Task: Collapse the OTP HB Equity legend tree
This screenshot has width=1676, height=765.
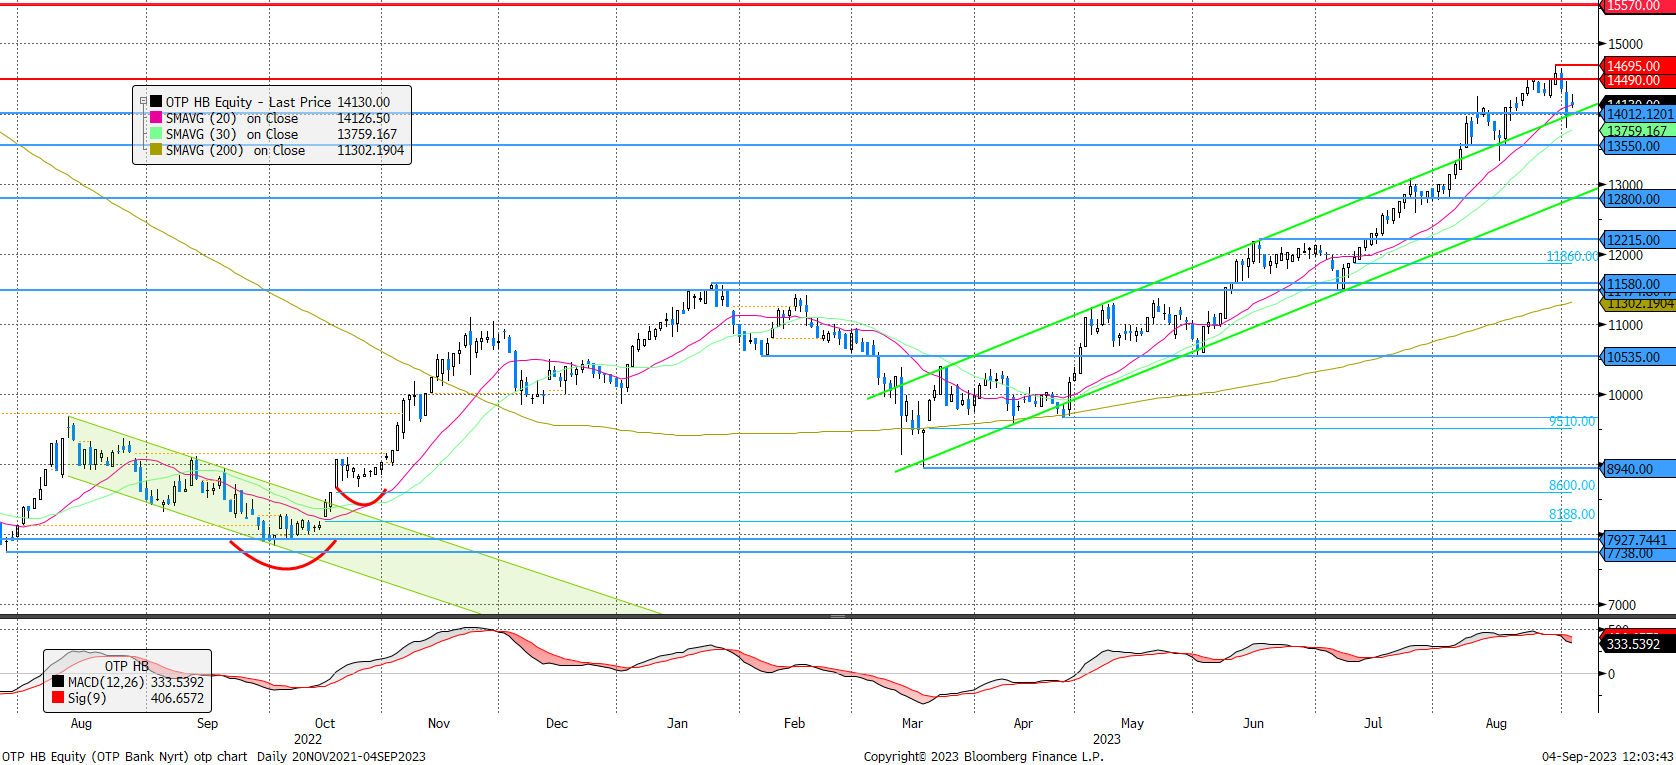Action: (143, 102)
